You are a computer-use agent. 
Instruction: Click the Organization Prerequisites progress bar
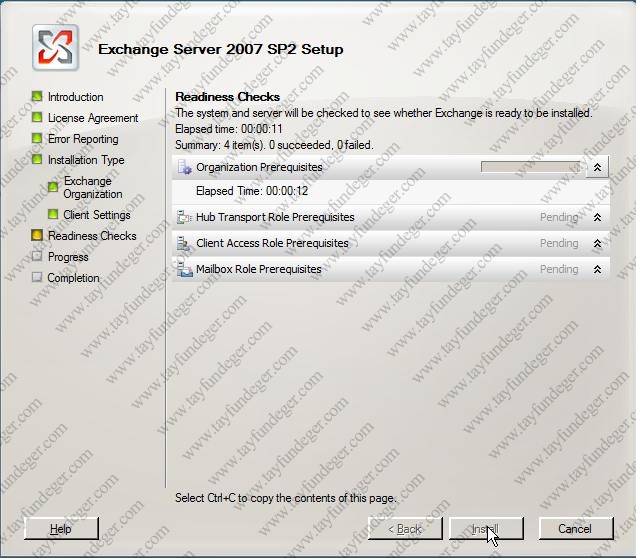point(532,167)
